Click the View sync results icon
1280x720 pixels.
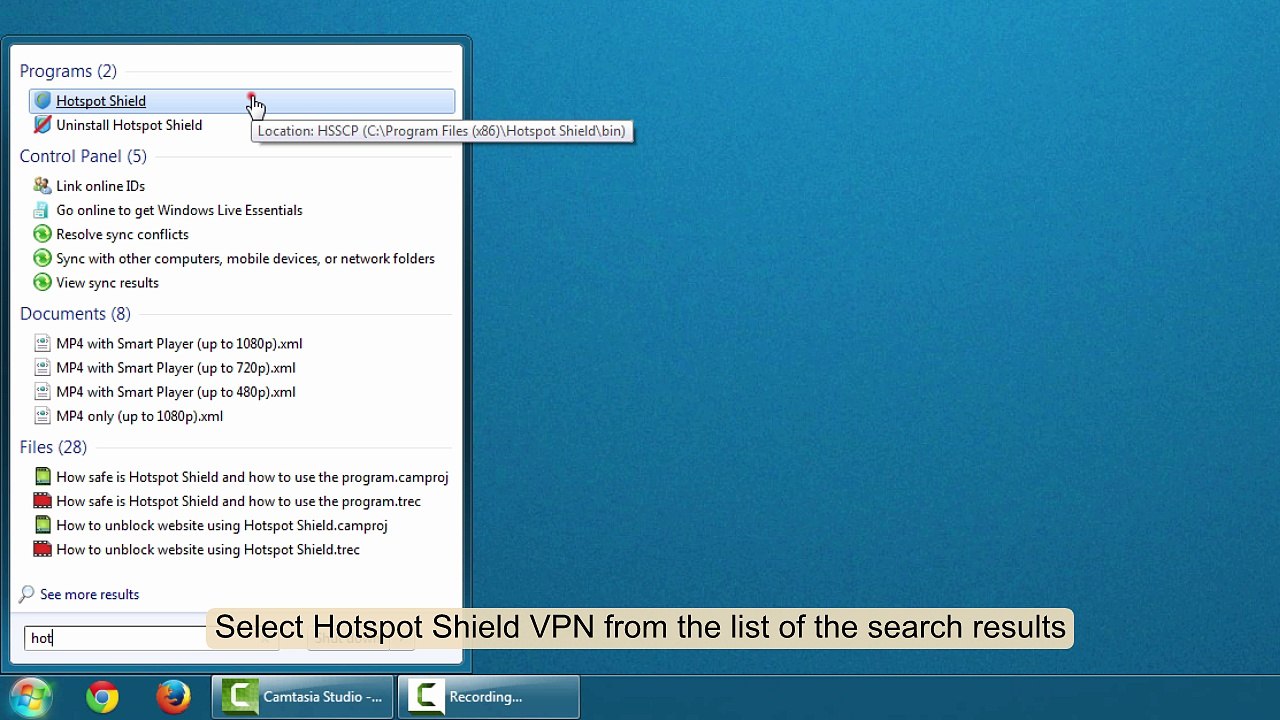pyautogui.click(x=42, y=283)
